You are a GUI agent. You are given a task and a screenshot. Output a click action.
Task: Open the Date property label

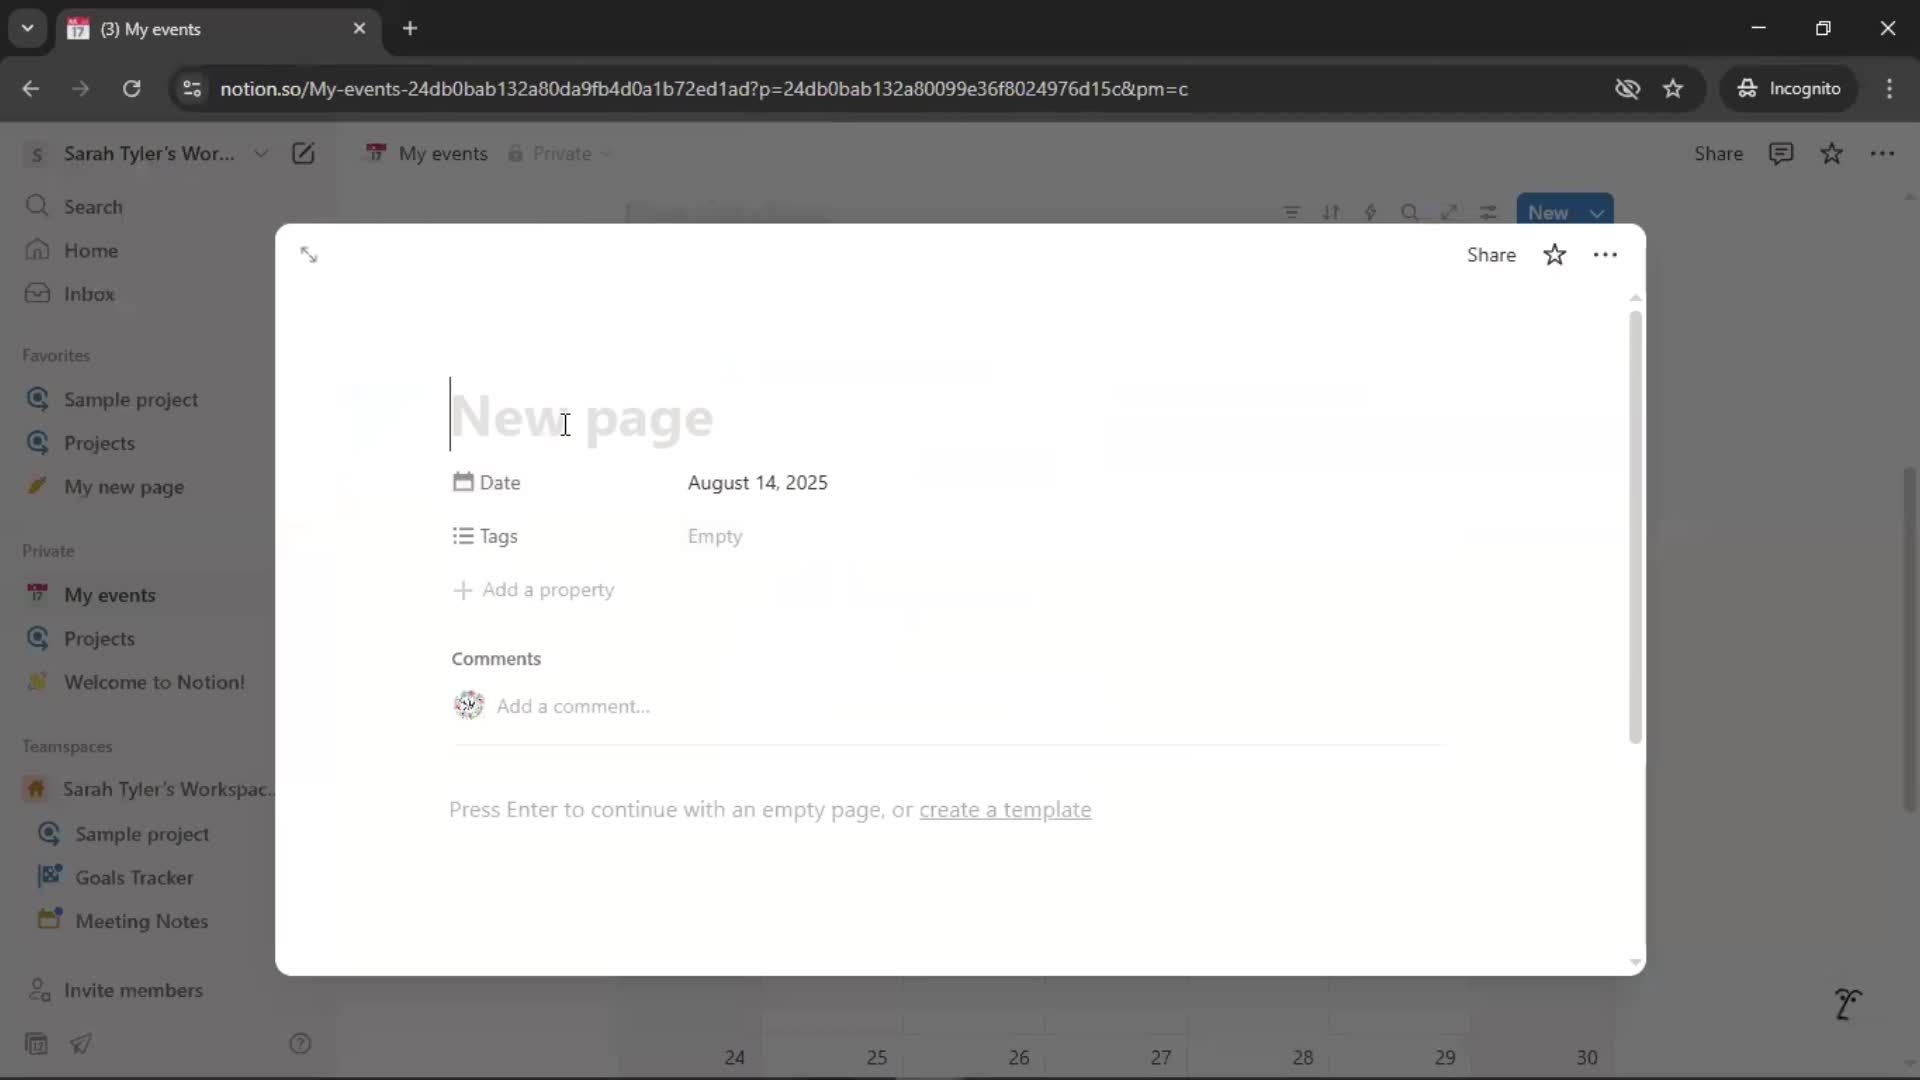tap(487, 483)
